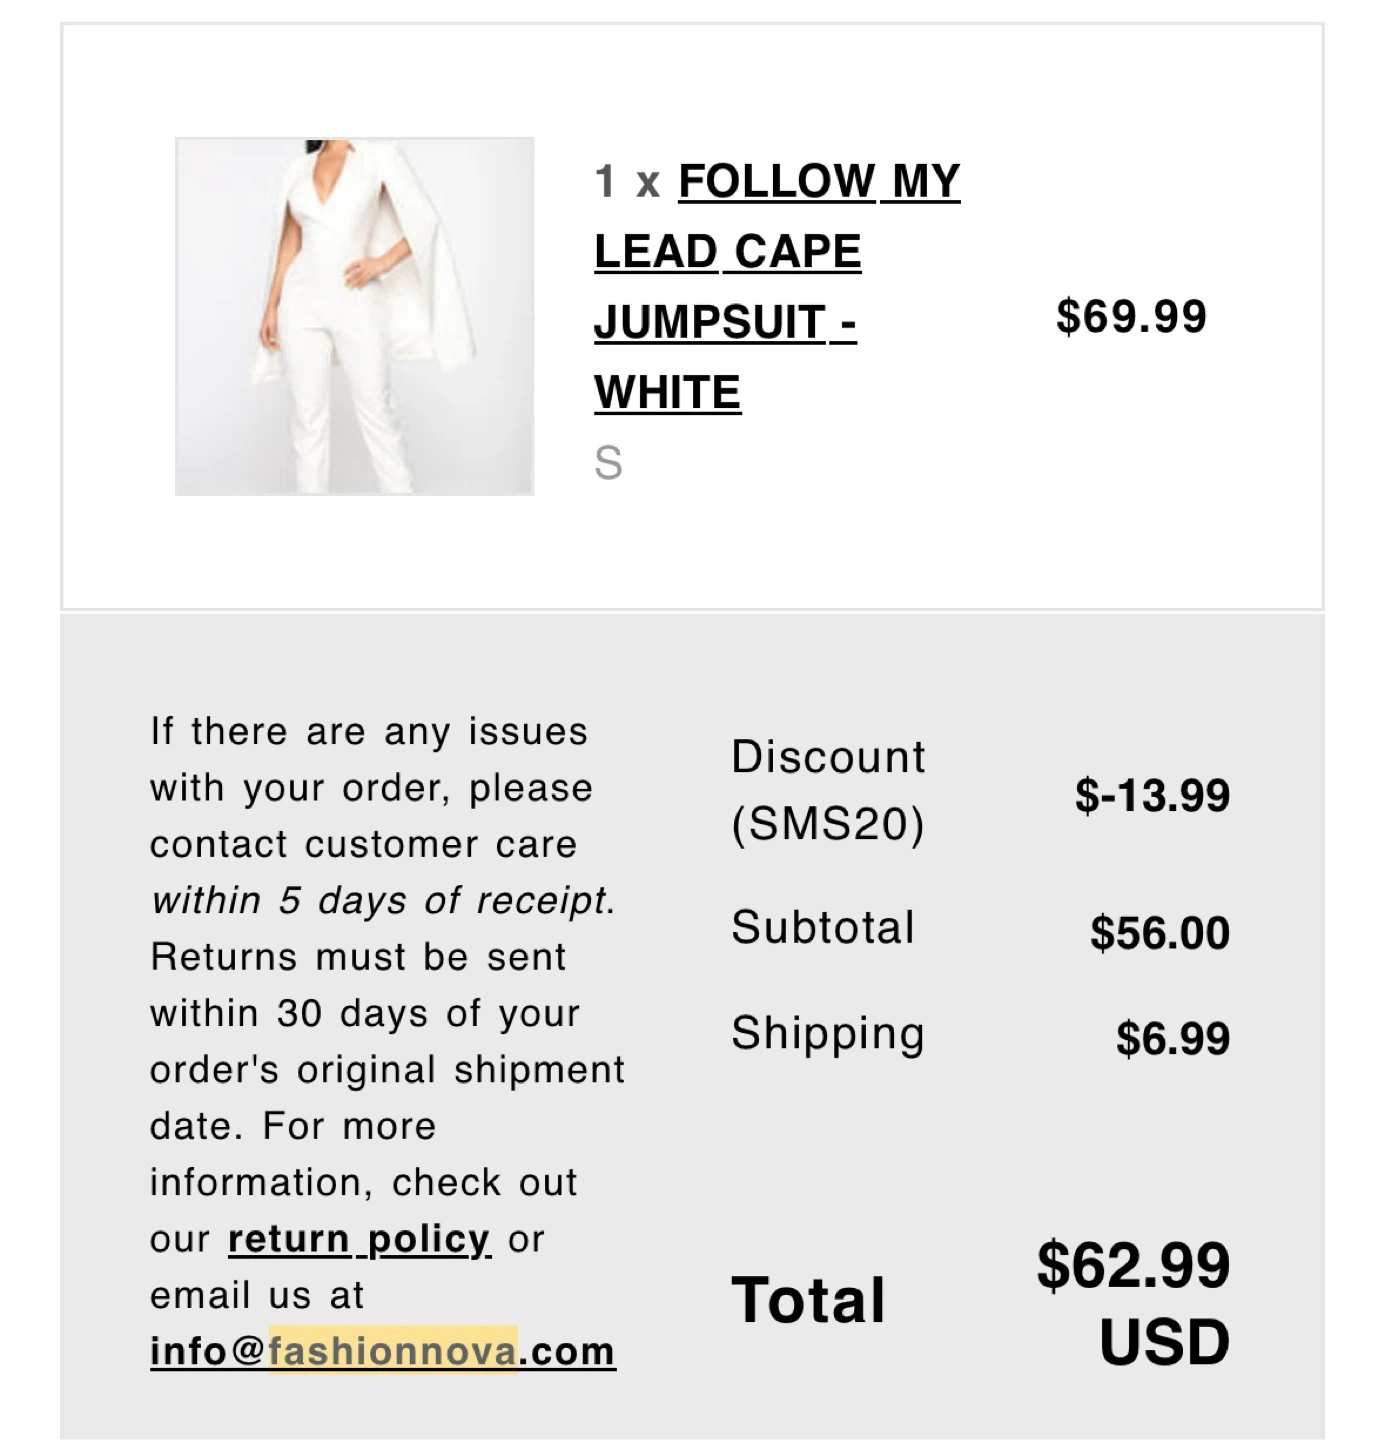The height and width of the screenshot is (1440, 1385).
Task: Click the 'within 30 days of your' text line
Action: click(365, 1014)
